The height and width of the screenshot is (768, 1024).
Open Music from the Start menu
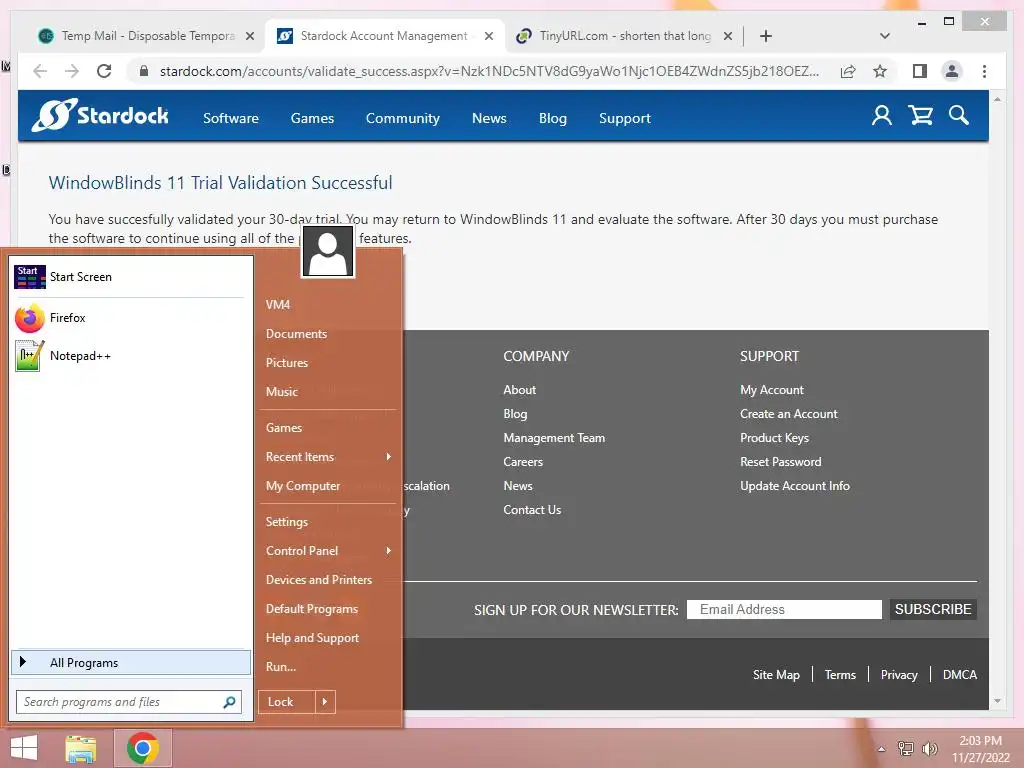[281, 392]
